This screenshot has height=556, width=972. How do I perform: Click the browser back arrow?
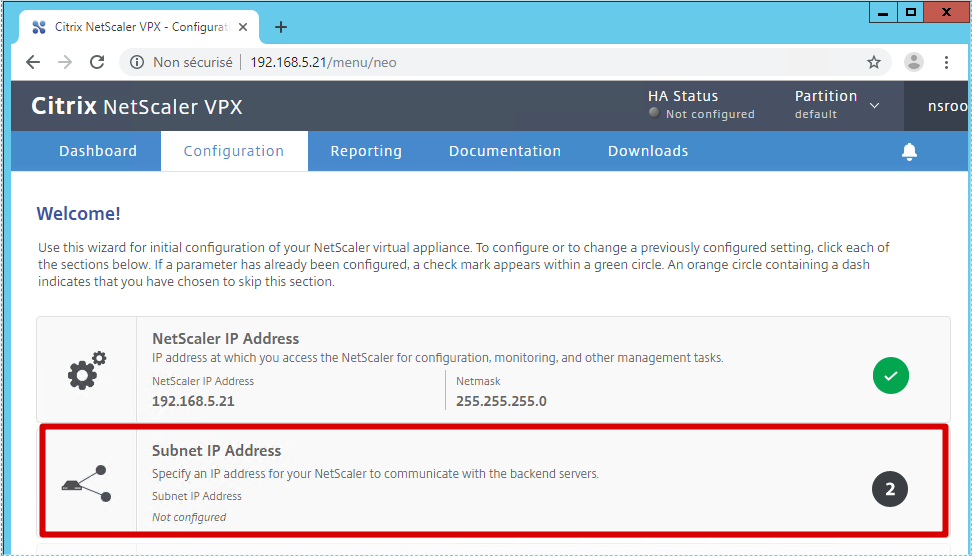pyautogui.click(x=33, y=62)
